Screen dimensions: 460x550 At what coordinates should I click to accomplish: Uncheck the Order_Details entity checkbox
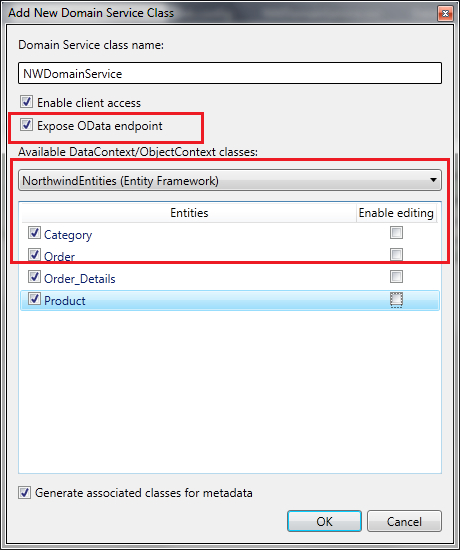(x=34, y=277)
